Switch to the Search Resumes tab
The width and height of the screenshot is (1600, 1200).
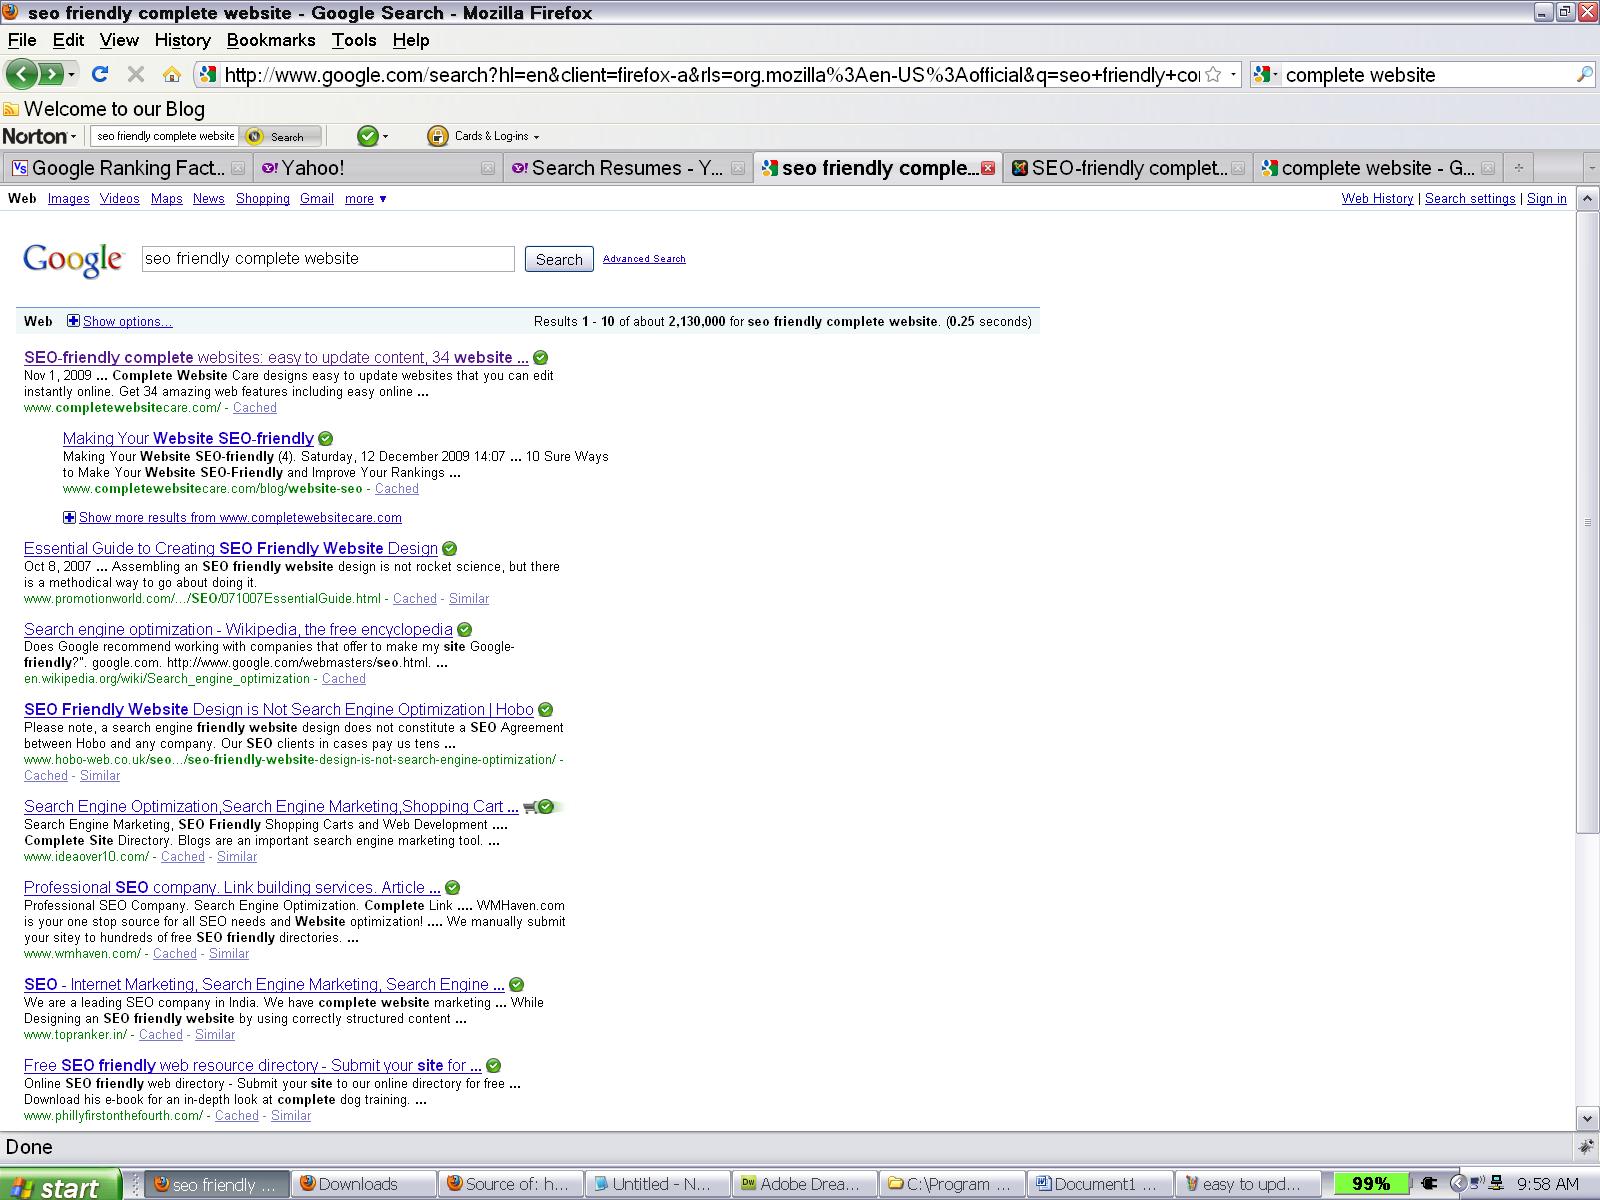pos(627,168)
